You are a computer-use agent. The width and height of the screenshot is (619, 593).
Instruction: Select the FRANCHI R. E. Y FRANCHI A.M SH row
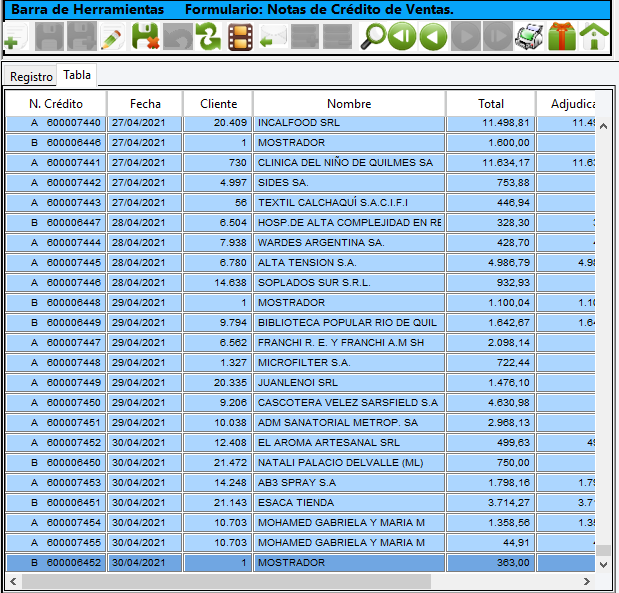click(x=300, y=343)
